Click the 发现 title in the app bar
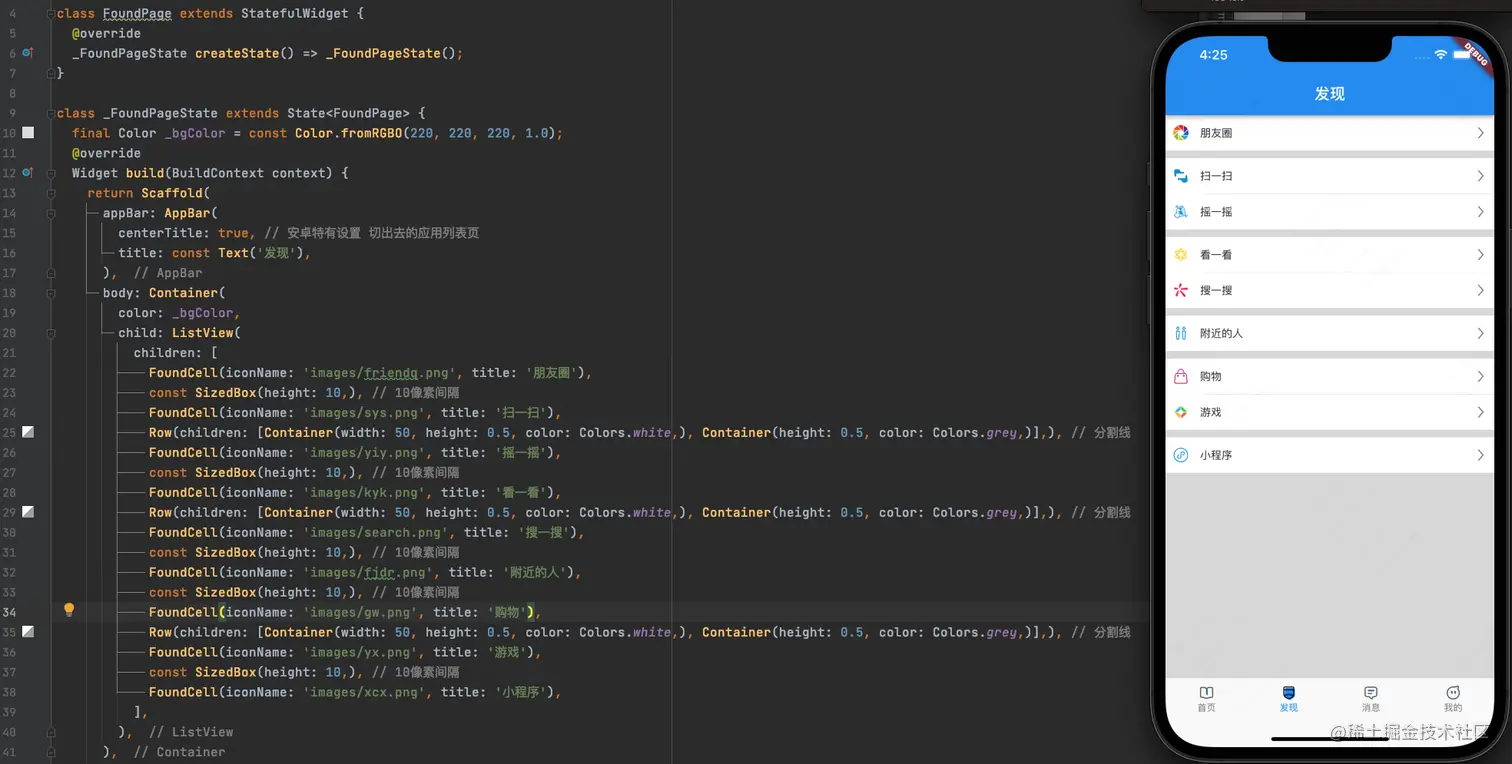The height and width of the screenshot is (764, 1512). coord(1330,93)
